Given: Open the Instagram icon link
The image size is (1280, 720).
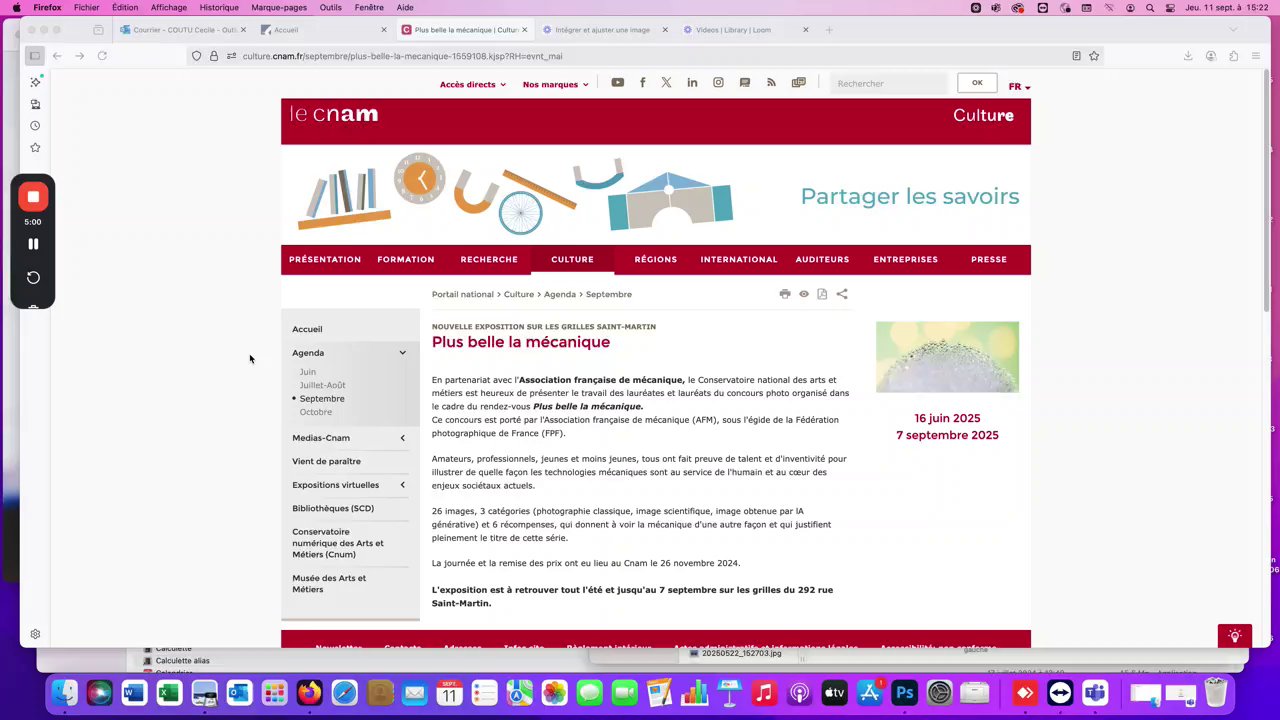Looking at the screenshot, I should click(718, 83).
